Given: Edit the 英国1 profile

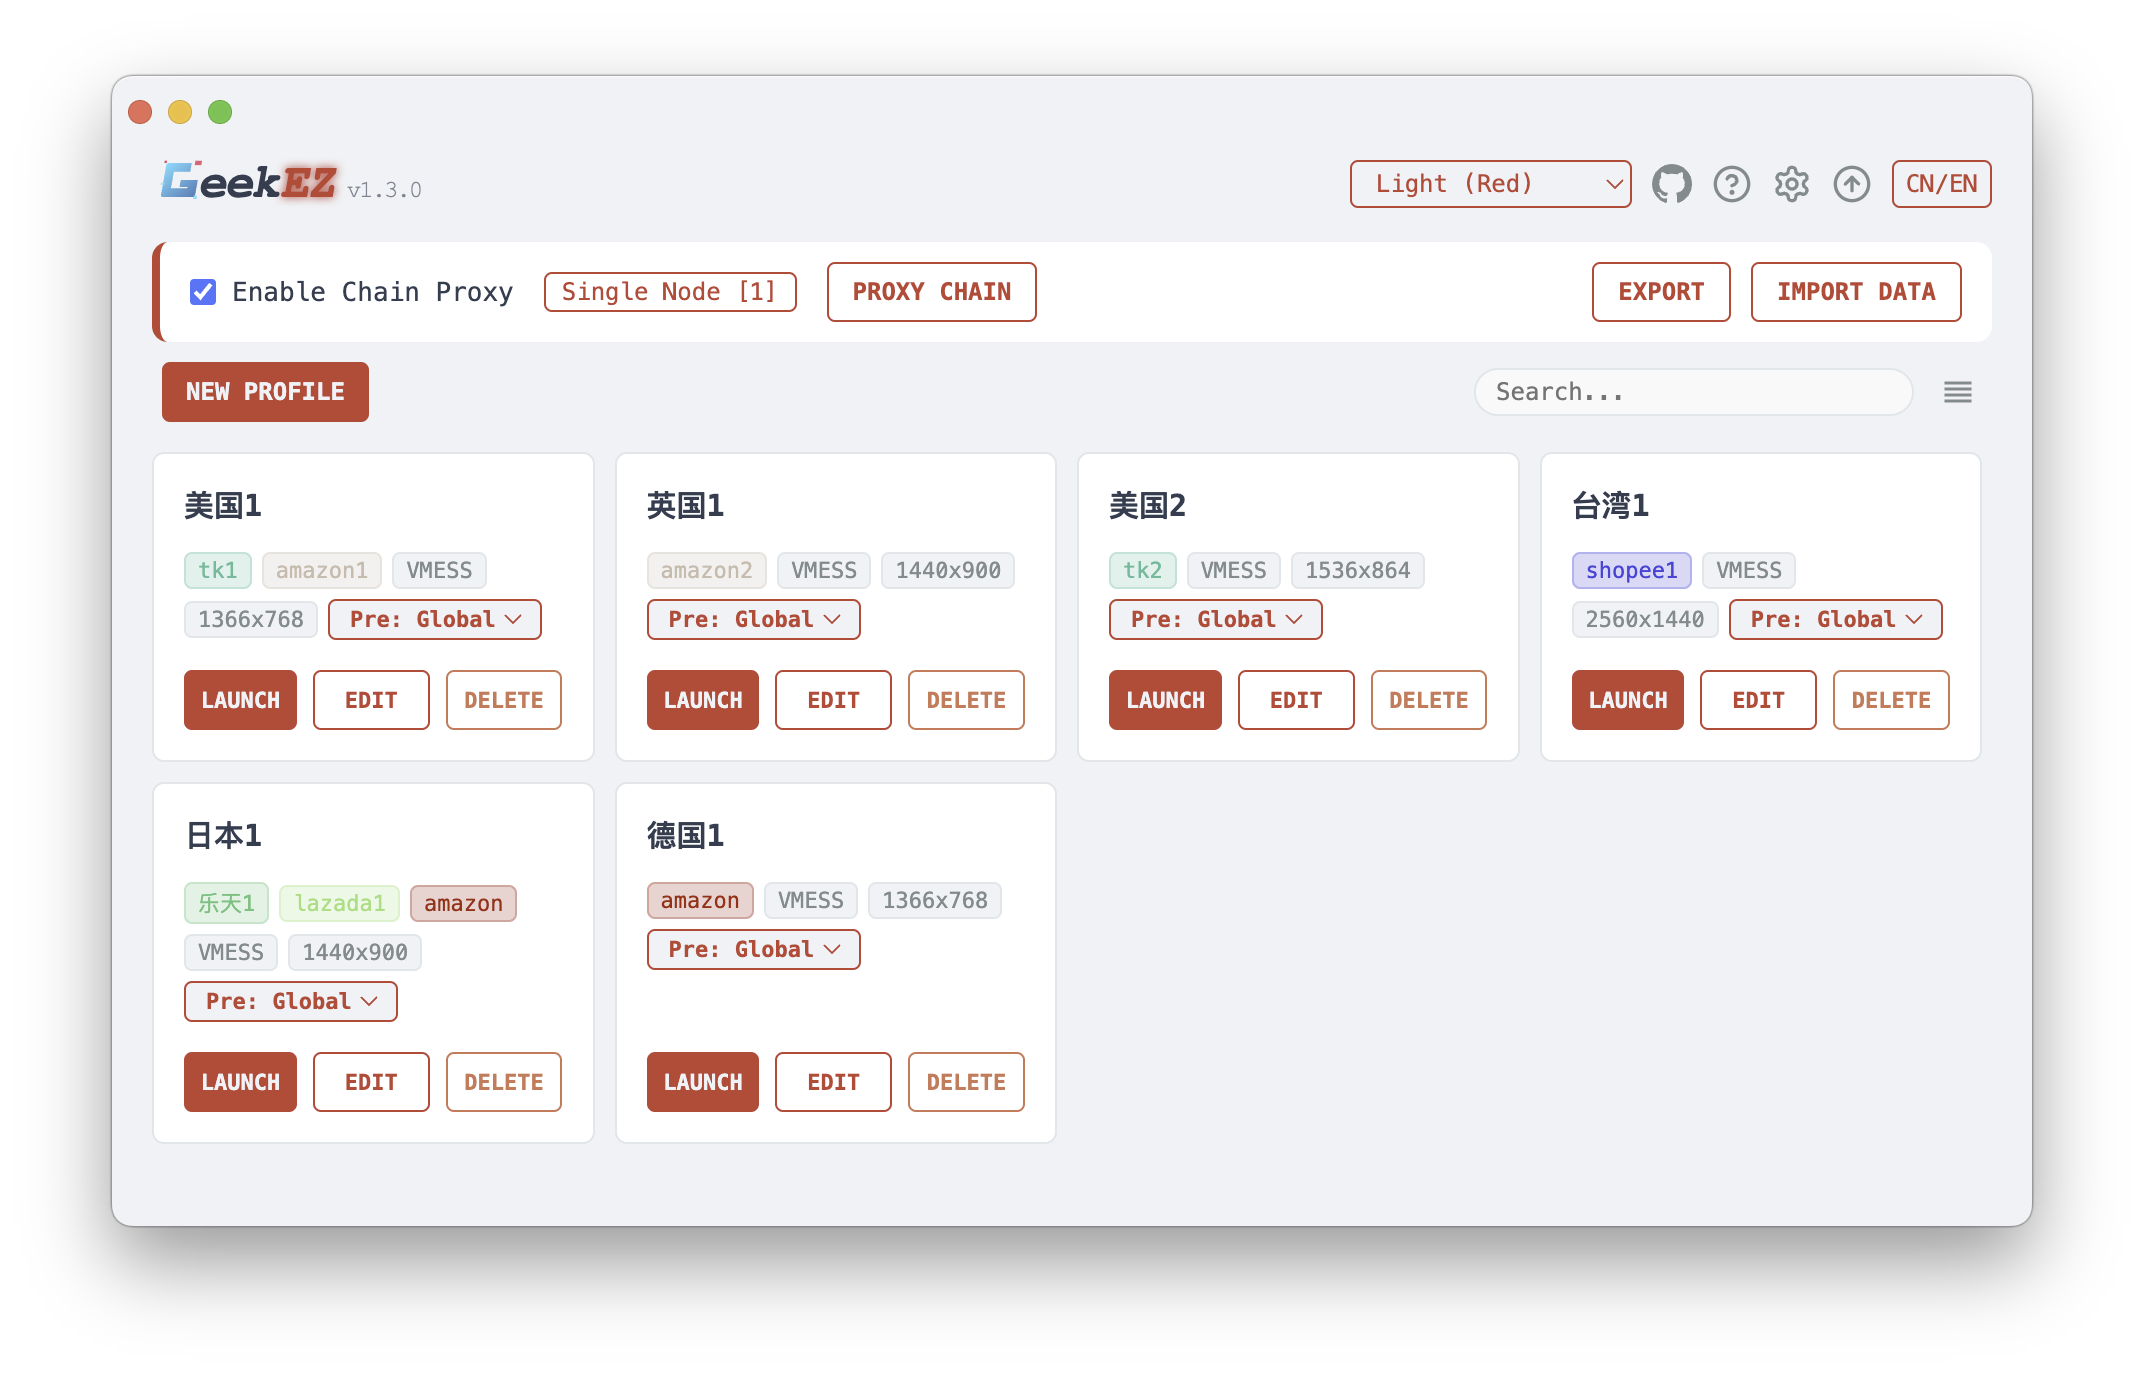Looking at the screenshot, I should (x=833, y=700).
